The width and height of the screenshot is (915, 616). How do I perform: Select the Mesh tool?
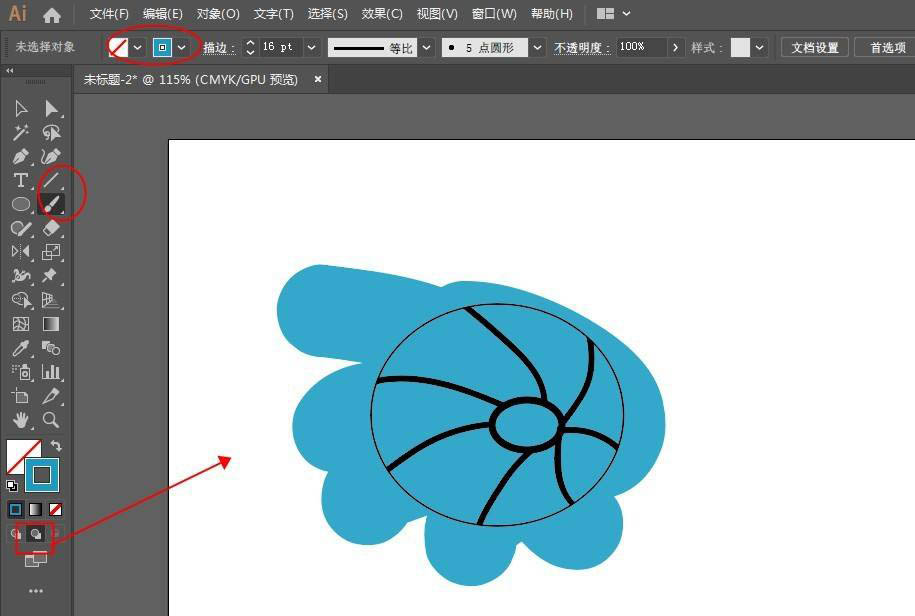pos(21,324)
